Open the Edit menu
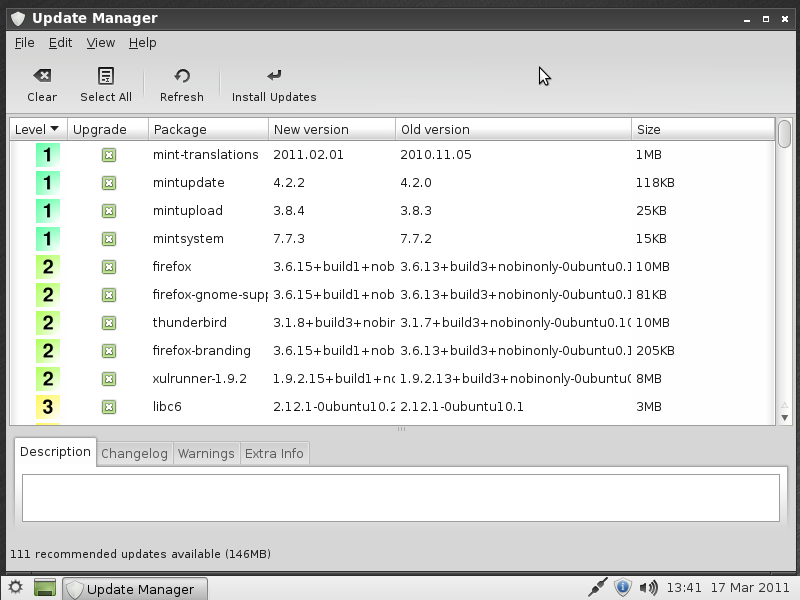800x600 pixels. [59, 43]
